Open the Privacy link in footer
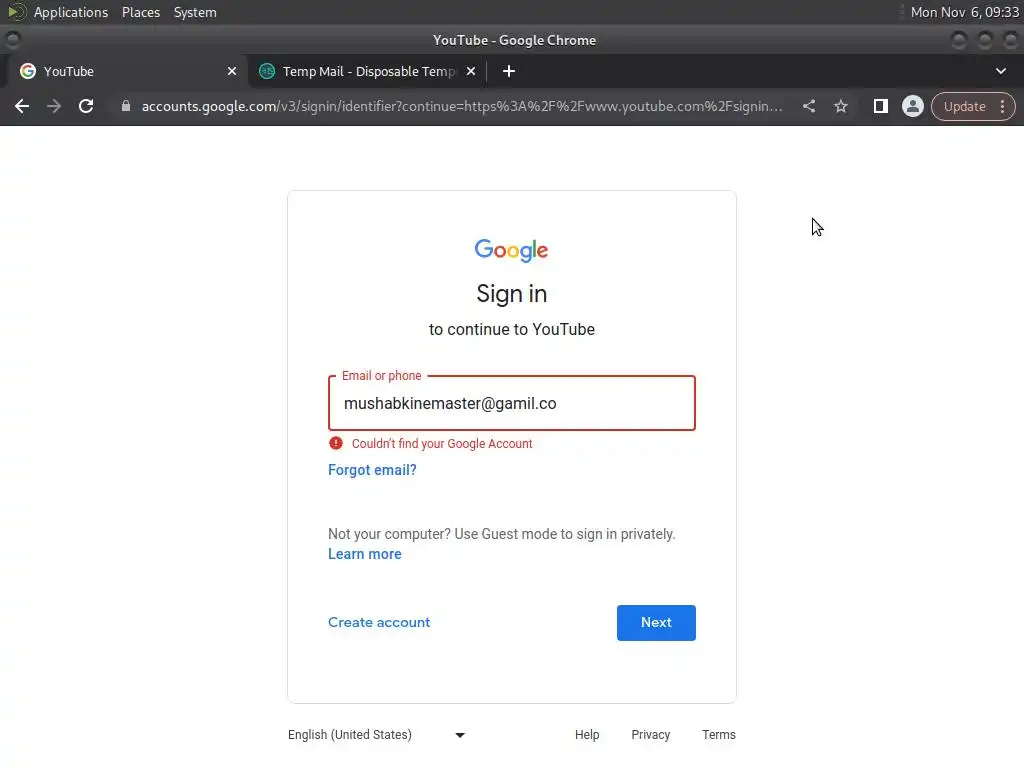Screen dimensions: 1024x768 [x=650, y=735]
